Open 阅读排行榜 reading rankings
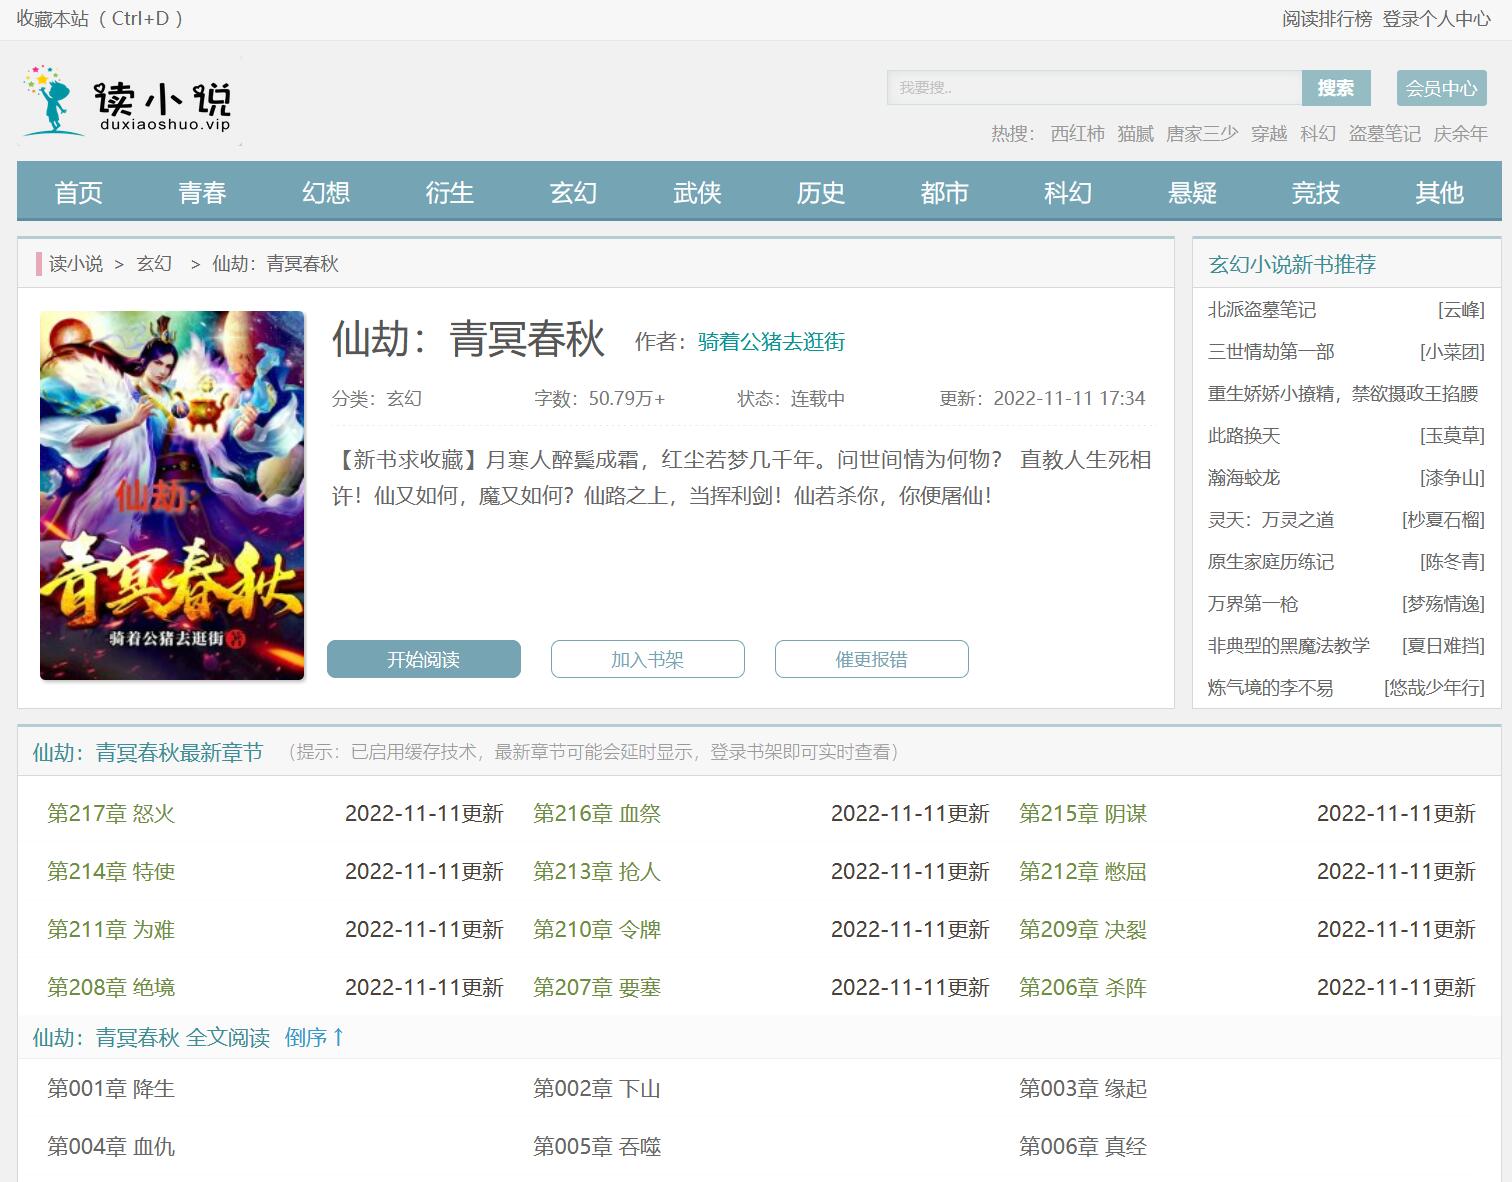 click(1327, 19)
